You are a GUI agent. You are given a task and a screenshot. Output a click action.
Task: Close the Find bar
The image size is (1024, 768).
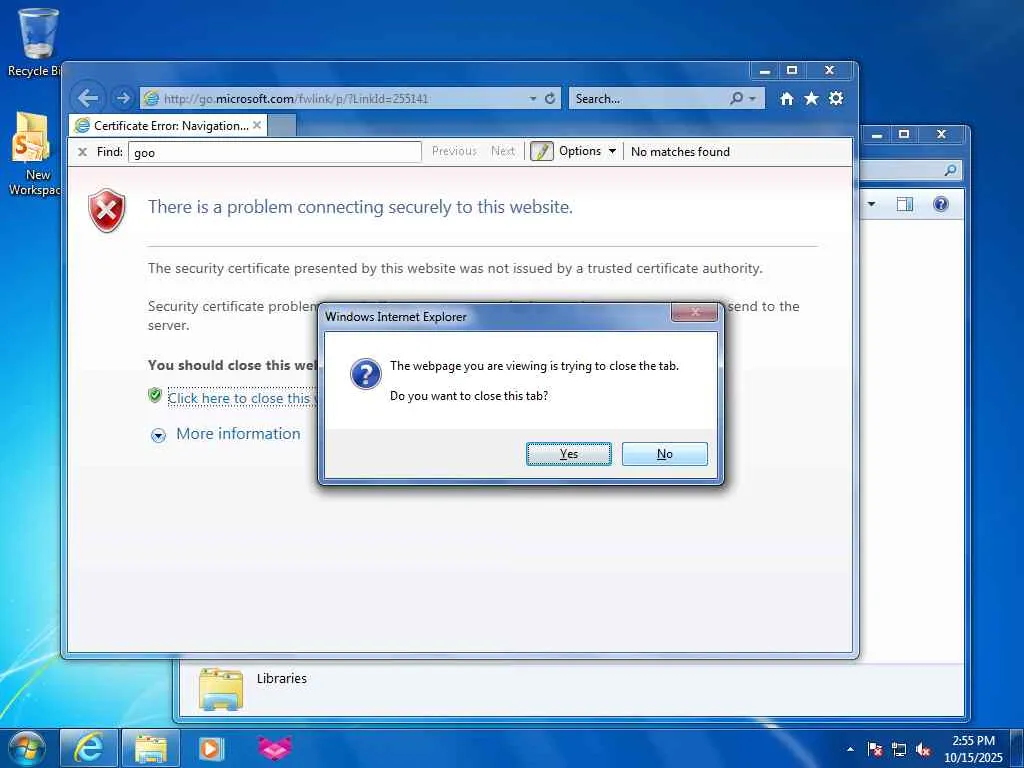click(x=82, y=152)
